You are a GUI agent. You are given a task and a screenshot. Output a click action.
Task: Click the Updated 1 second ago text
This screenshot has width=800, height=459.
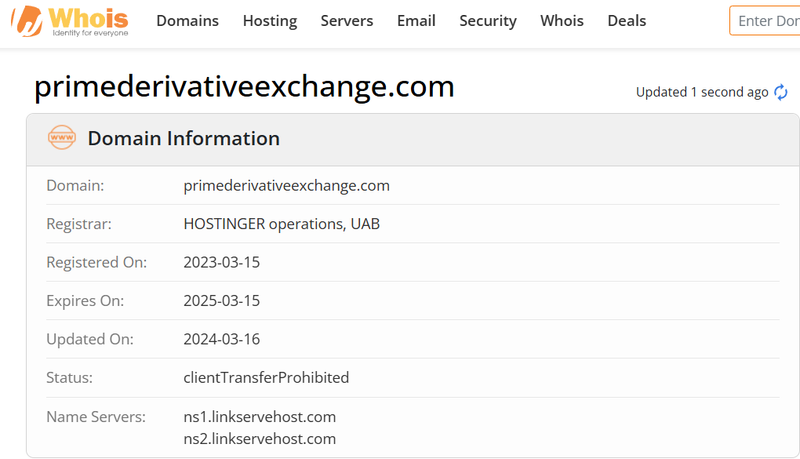[702, 92]
